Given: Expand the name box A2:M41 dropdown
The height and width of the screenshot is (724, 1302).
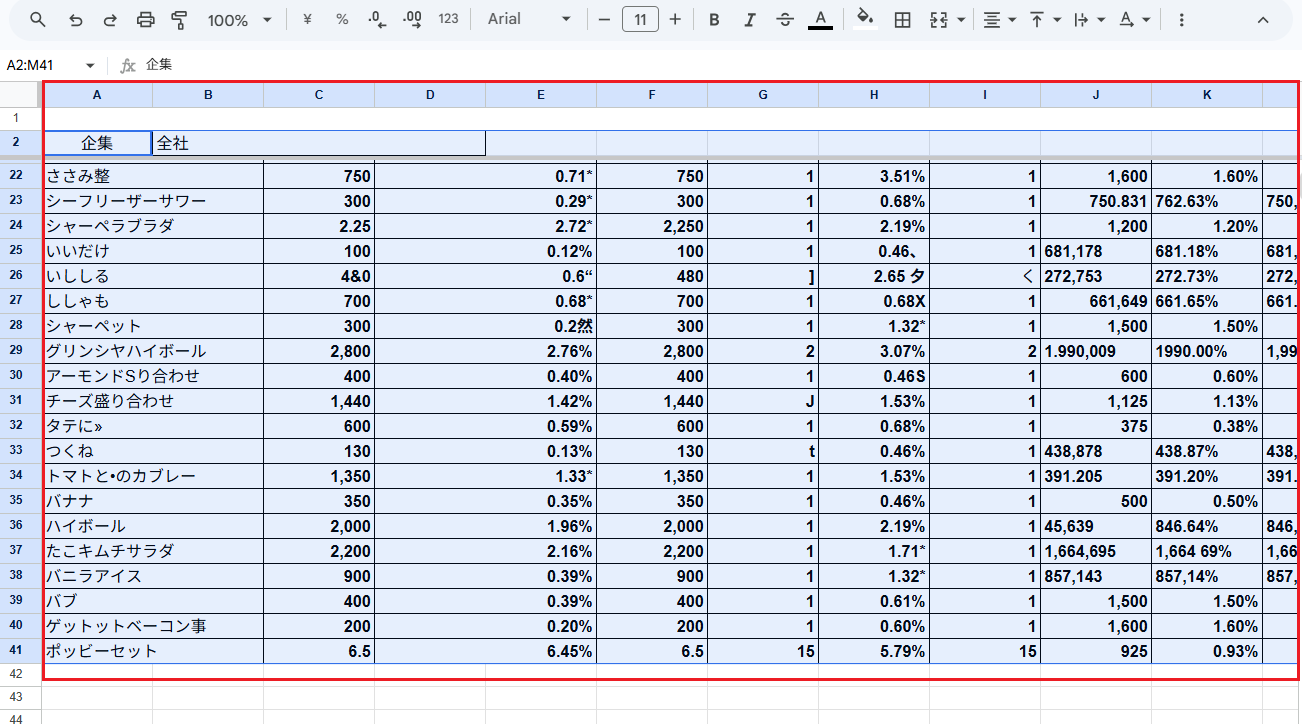Looking at the screenshot, I should point(90,65).
